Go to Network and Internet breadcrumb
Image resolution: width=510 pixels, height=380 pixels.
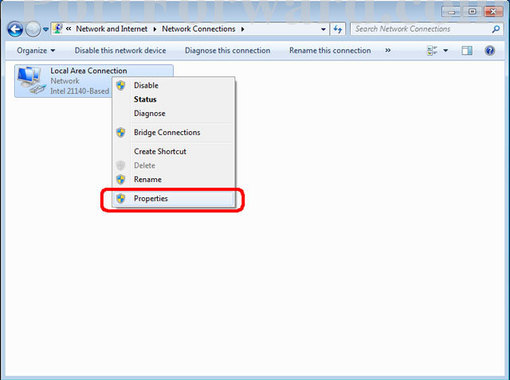tap(112, 29)
